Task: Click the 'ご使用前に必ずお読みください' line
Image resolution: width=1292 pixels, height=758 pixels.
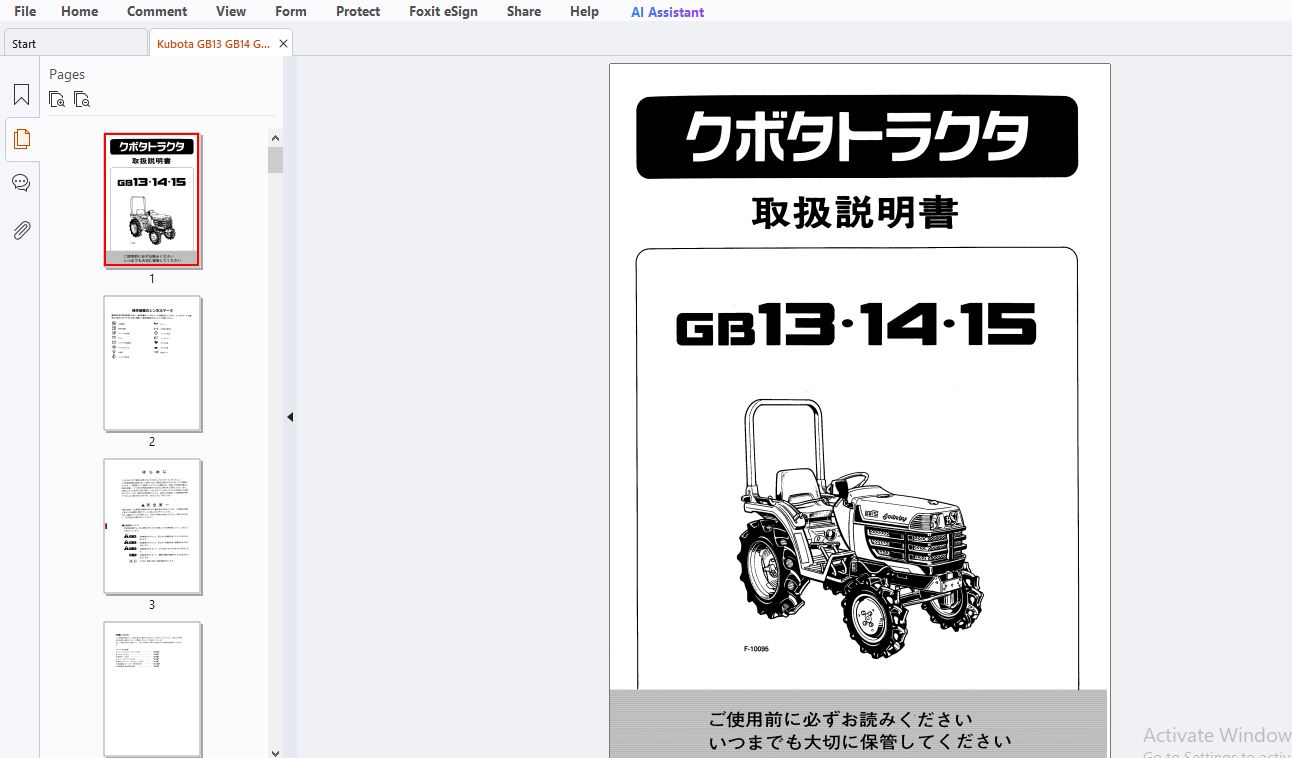Action: click(840, 720)
